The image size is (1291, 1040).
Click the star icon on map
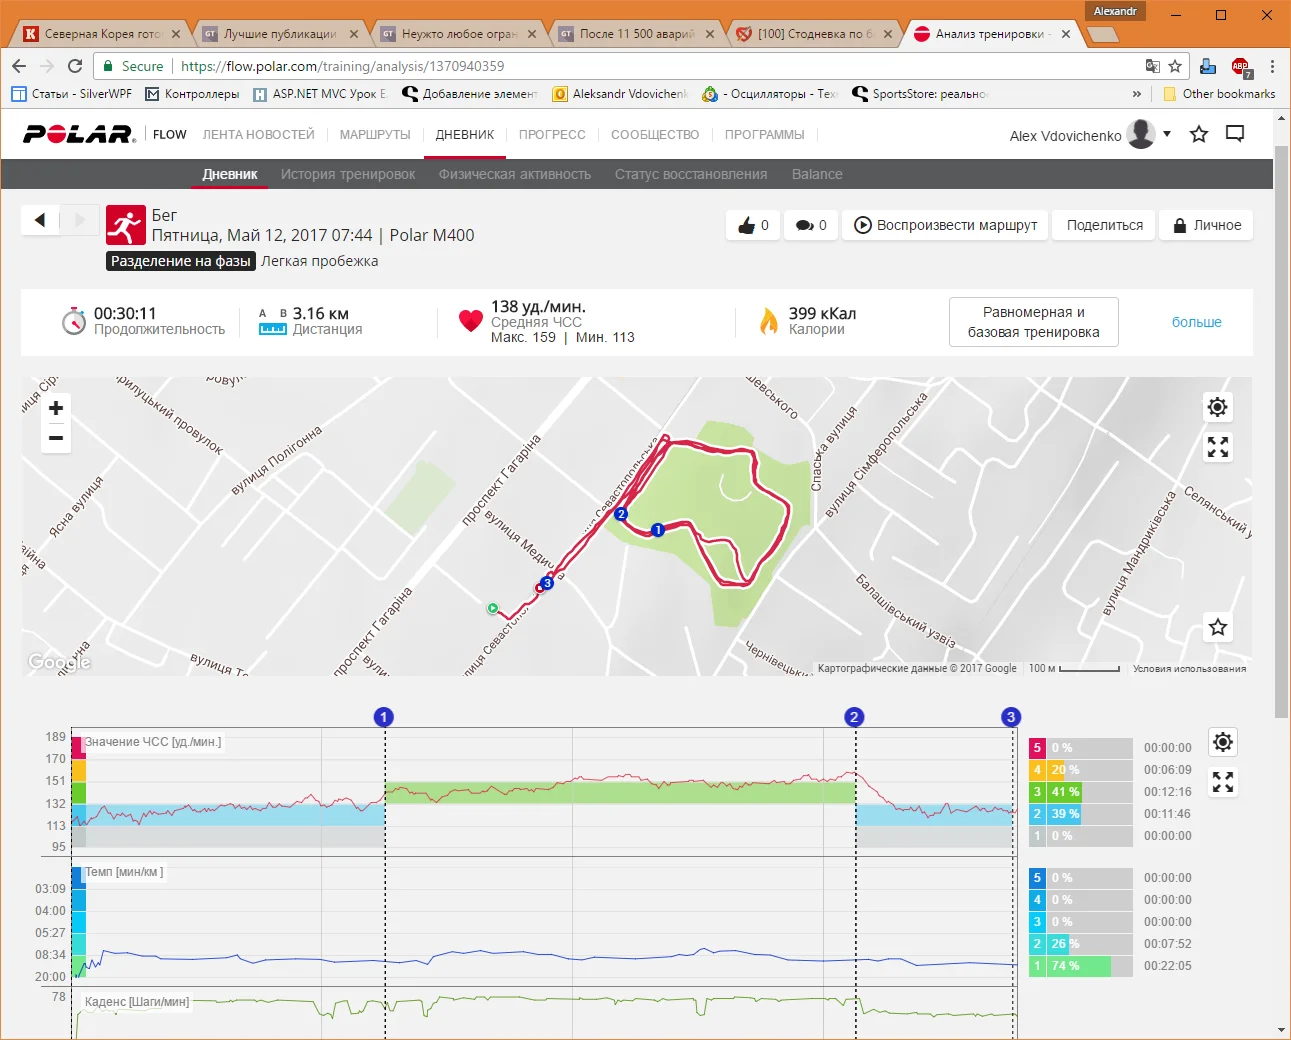pyautogui.click(x=1217, y=627)
